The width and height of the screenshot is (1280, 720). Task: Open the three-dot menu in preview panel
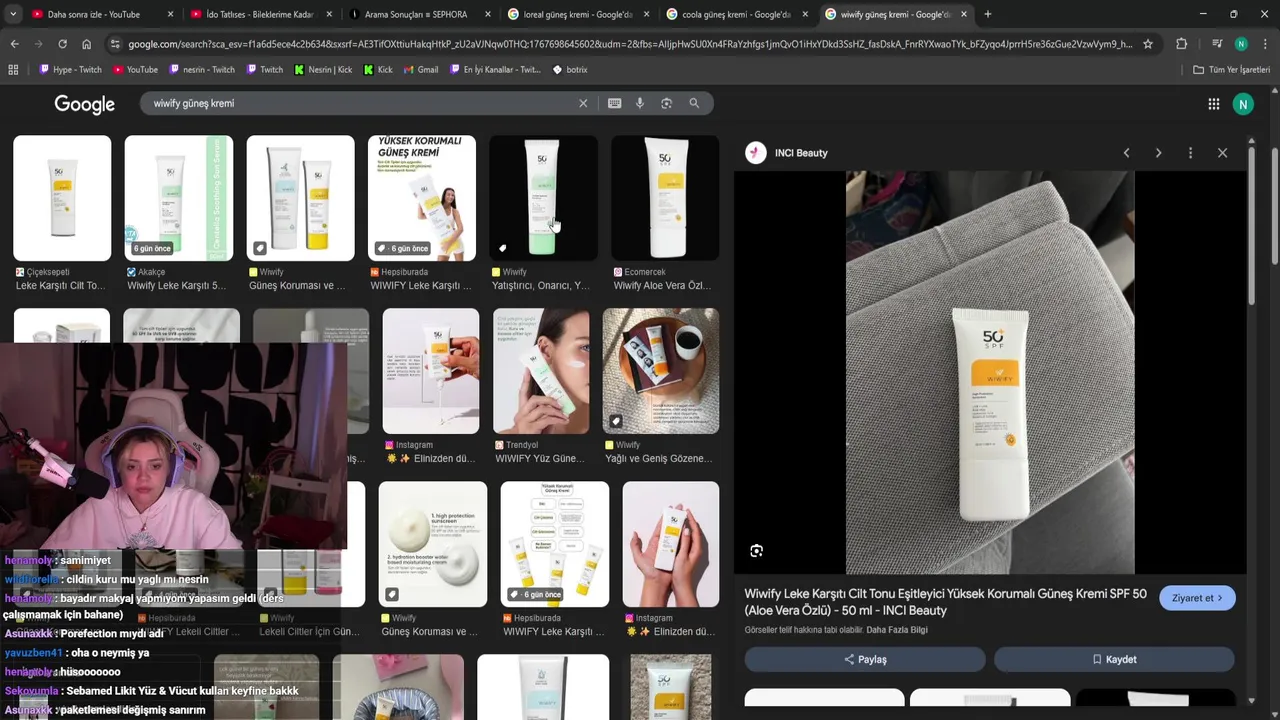pos(1190,153)
